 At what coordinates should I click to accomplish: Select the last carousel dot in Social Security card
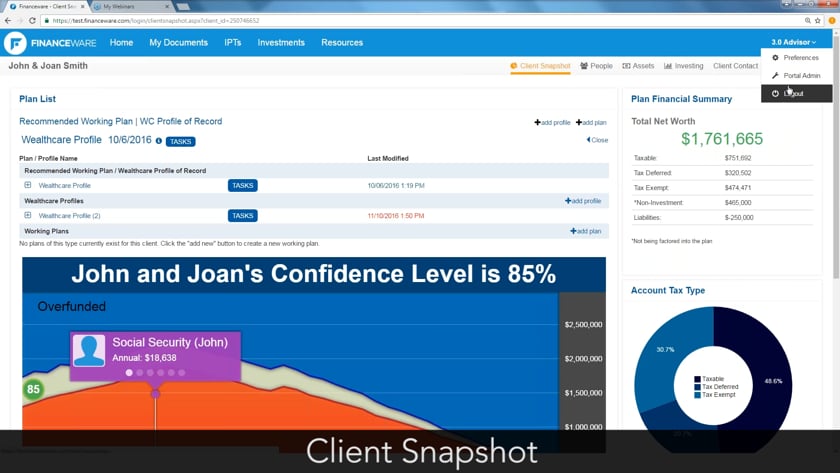182,372
